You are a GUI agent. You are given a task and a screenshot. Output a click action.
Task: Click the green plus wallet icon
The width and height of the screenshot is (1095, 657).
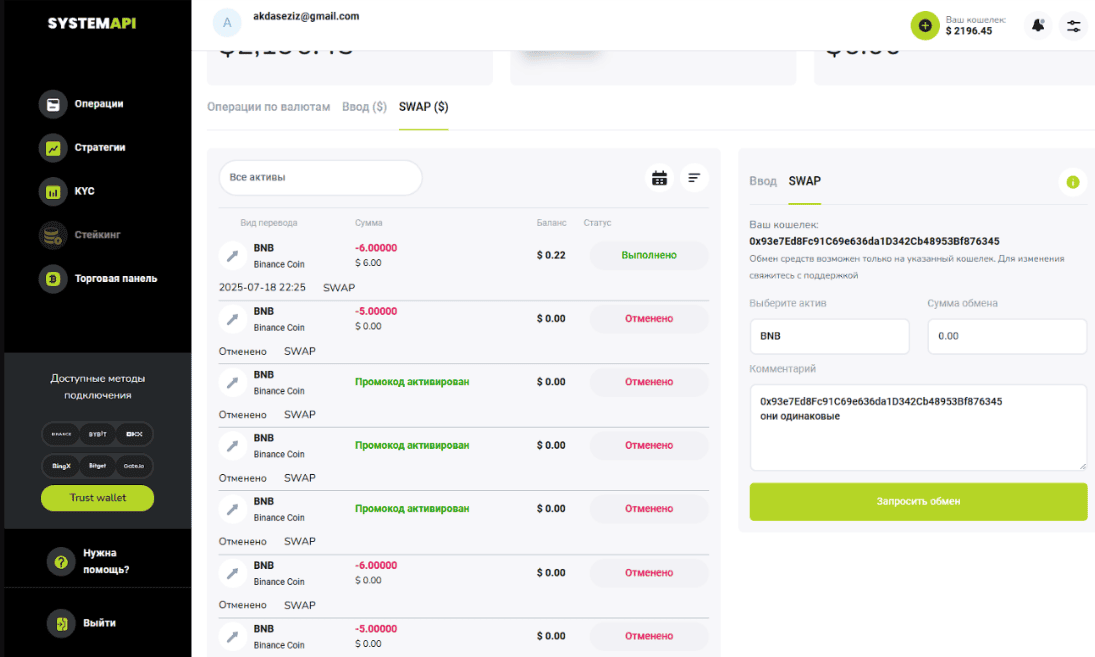924,25
